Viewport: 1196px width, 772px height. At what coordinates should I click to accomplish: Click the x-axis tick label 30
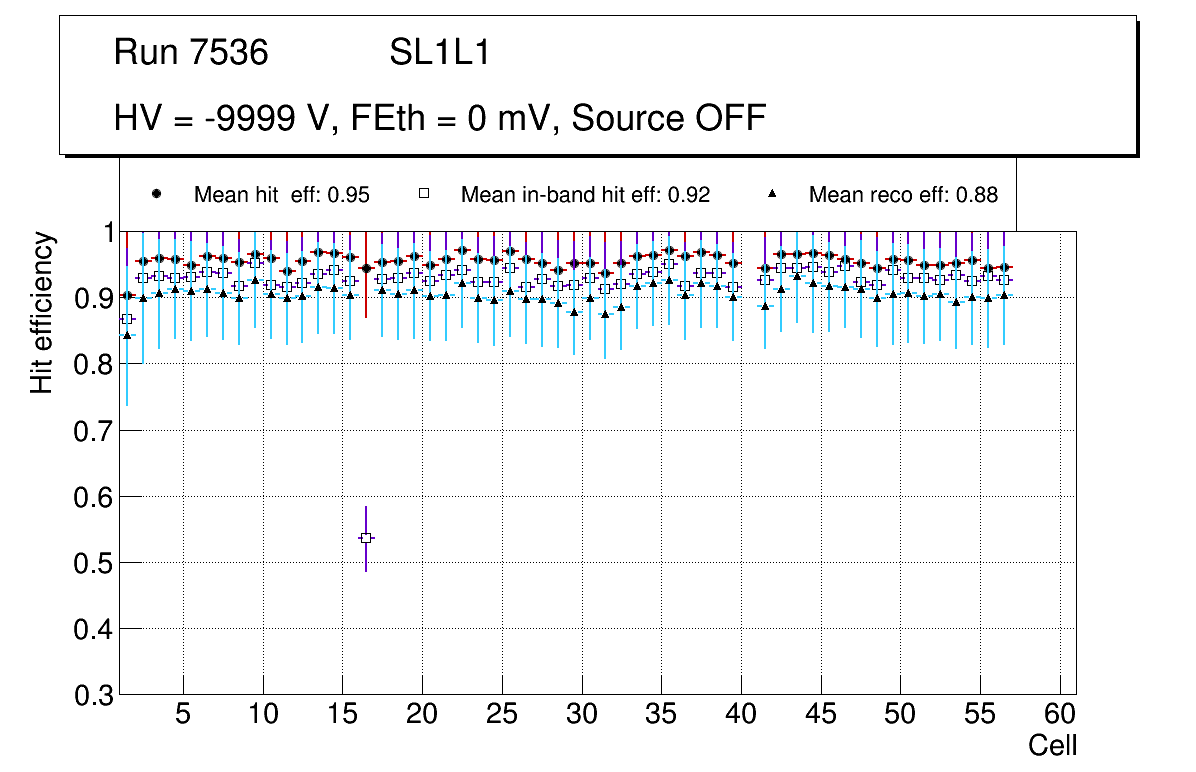[x=581, y=715]
